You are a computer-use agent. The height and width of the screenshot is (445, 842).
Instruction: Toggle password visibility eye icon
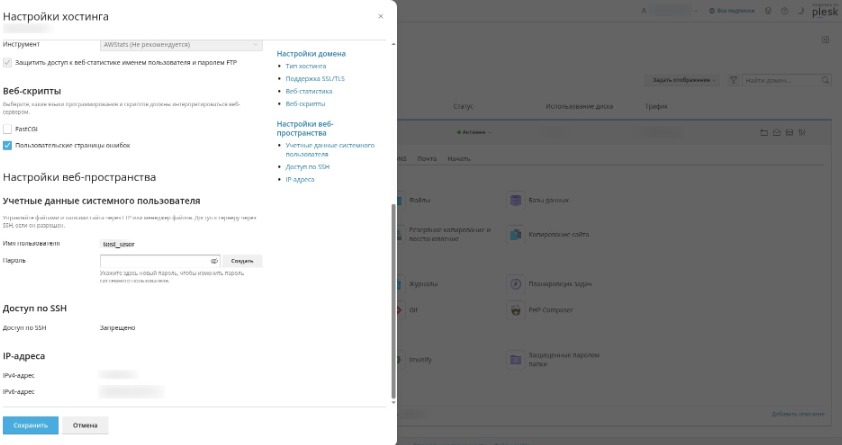(x=214, y=261)
